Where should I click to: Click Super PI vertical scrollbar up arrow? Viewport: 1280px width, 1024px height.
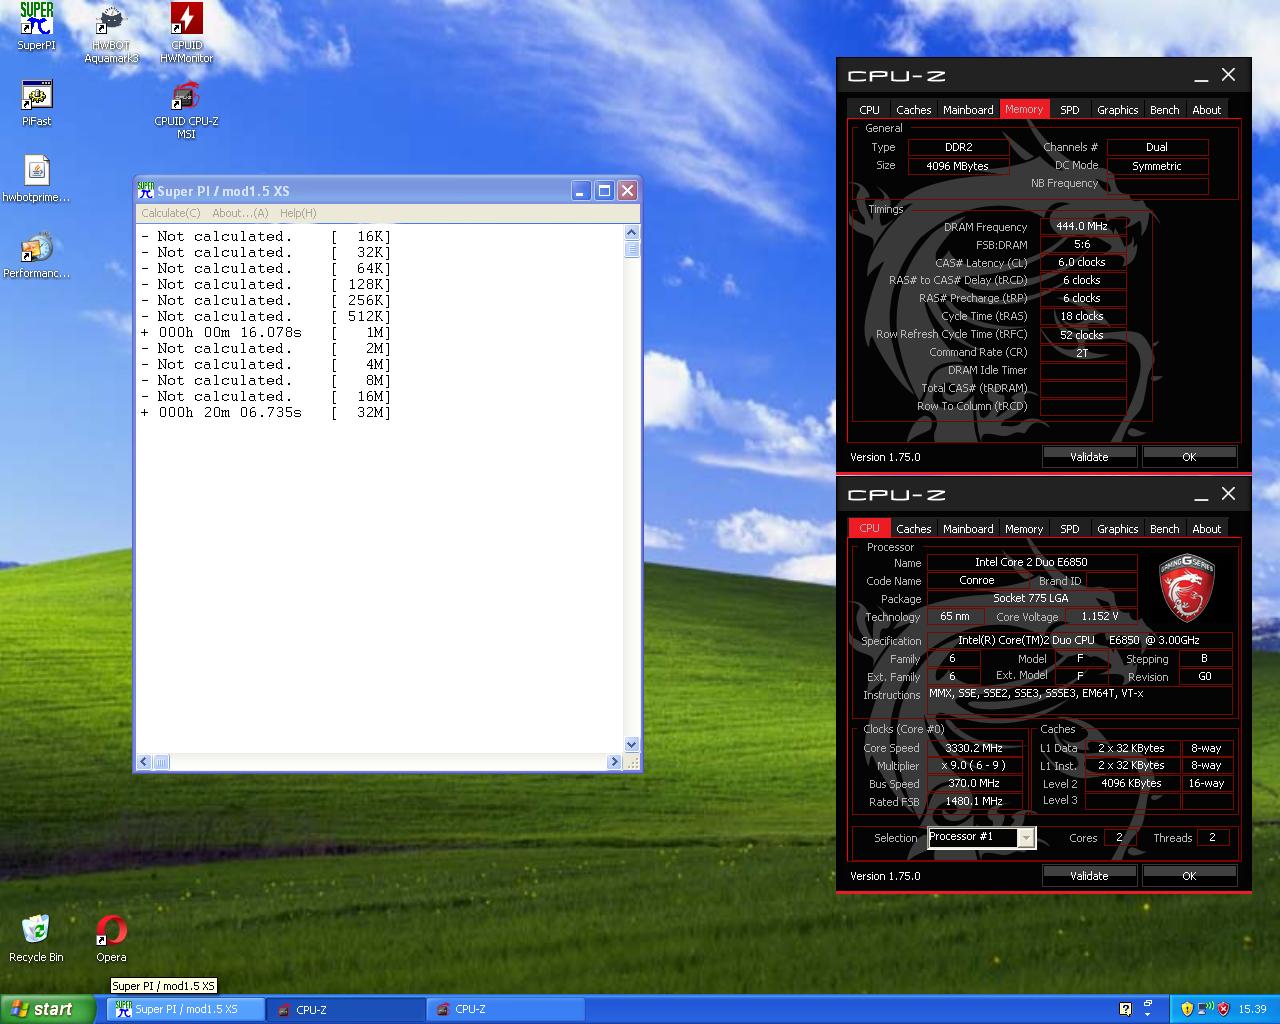click(631, 233)
